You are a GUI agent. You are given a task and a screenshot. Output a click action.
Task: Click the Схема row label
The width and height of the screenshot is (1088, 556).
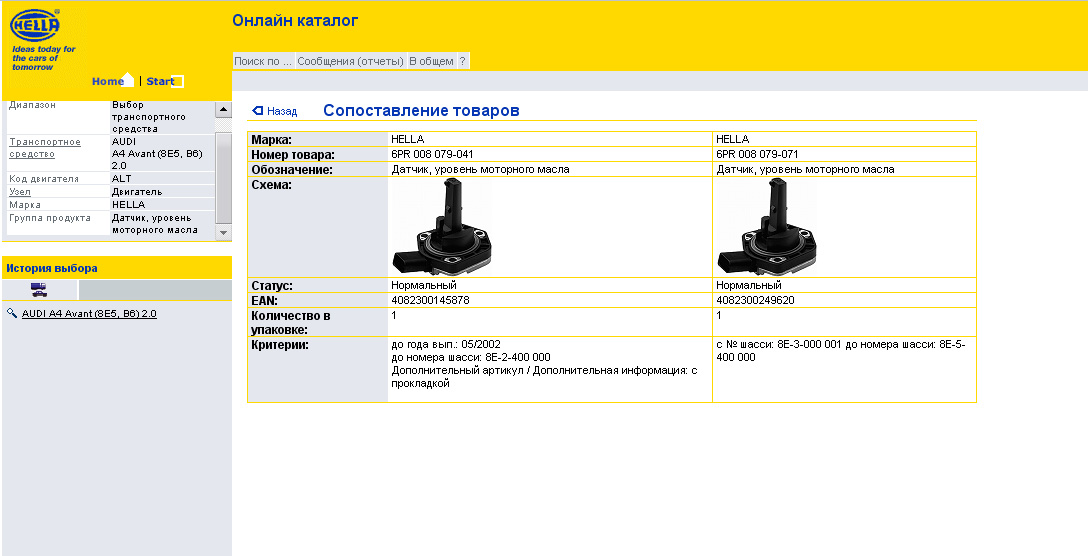coord(271,185)
